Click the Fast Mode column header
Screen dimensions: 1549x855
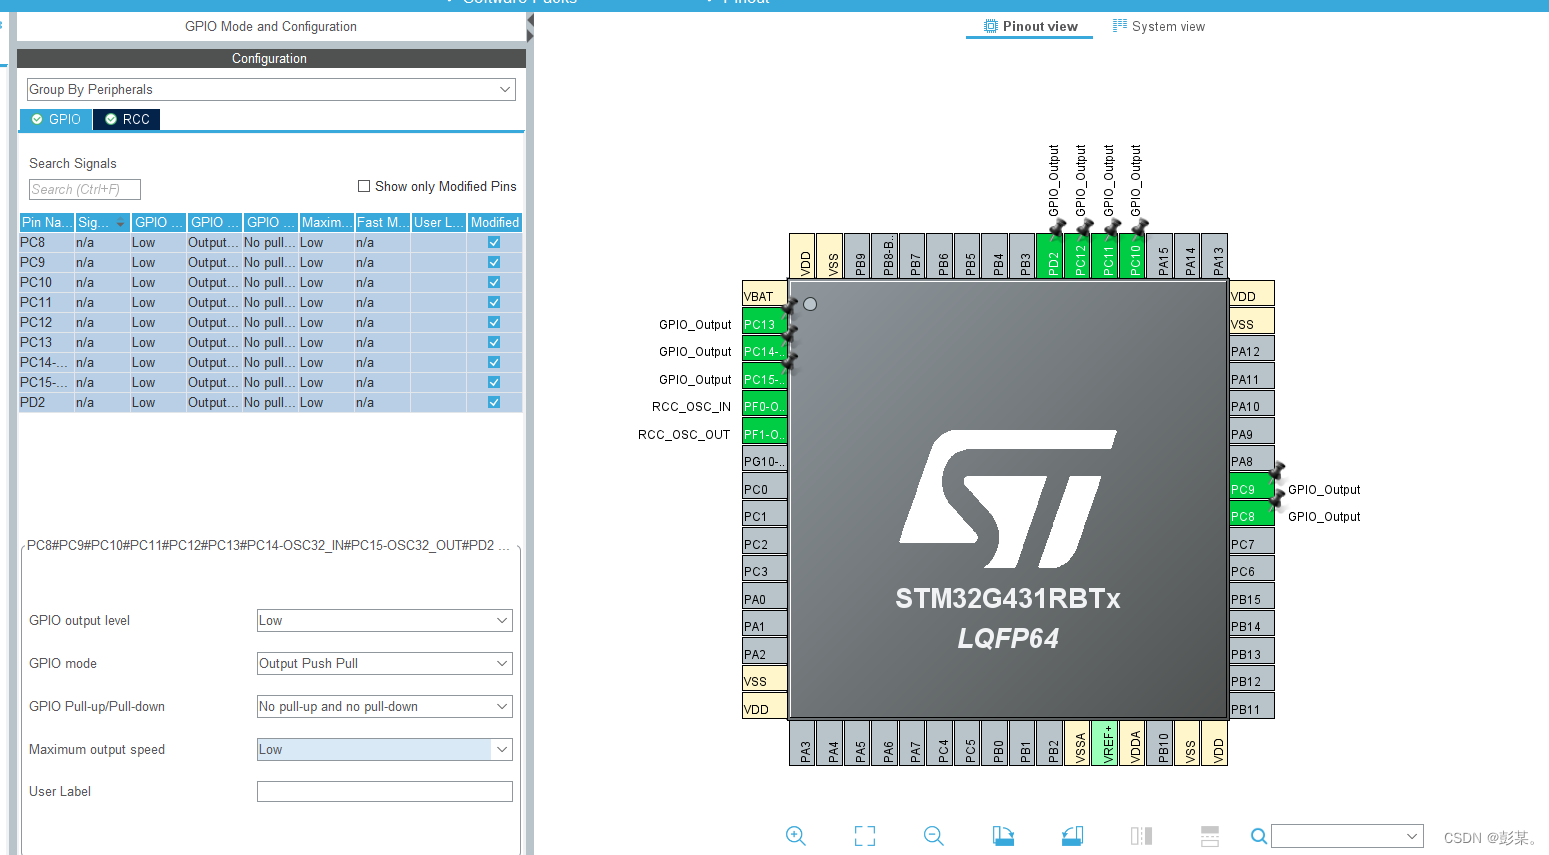[x=383, y=222]
